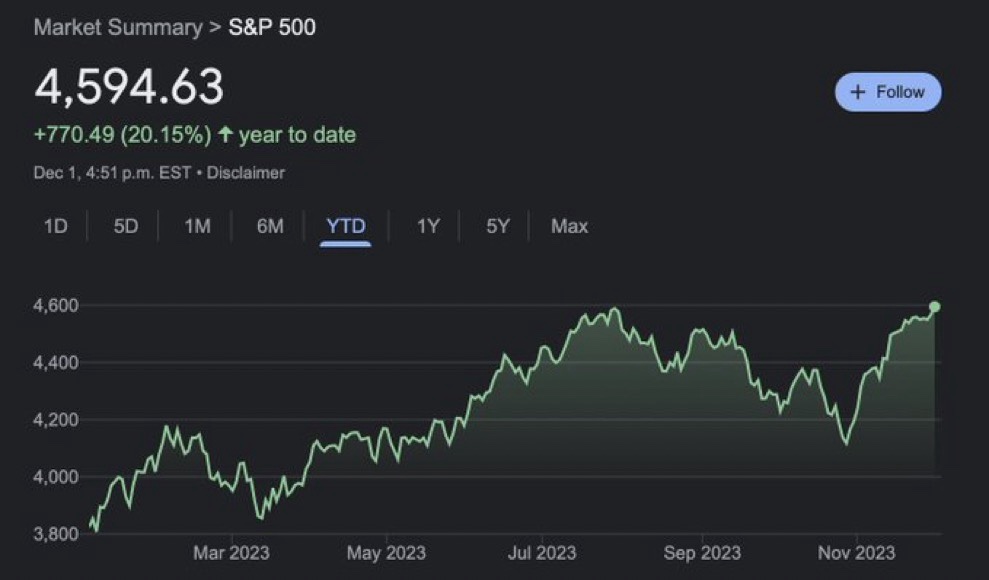This screenshot has width=989, height=580.
Task: Click the green endpoint dot on chart
Action: click(x=935, y=307)
